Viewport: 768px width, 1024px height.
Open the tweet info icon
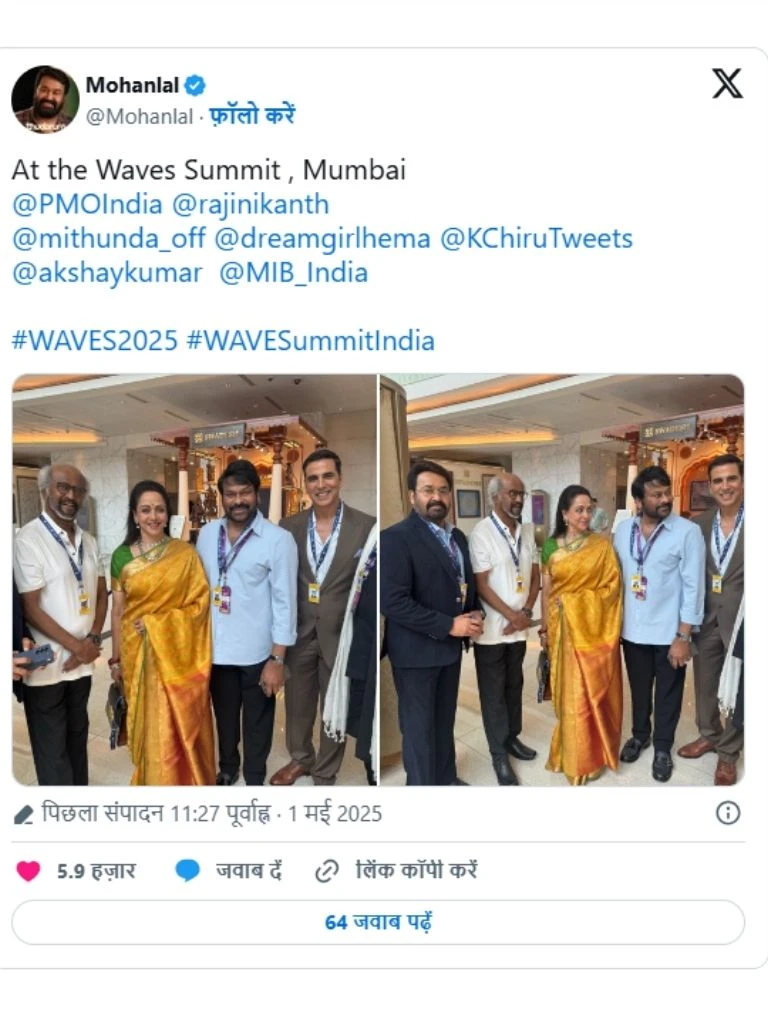pos(728,813)
